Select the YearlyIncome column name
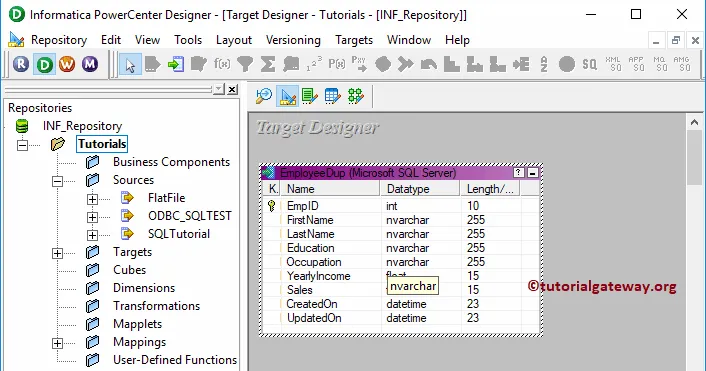The image size is (706, 371). click(318, 276)
